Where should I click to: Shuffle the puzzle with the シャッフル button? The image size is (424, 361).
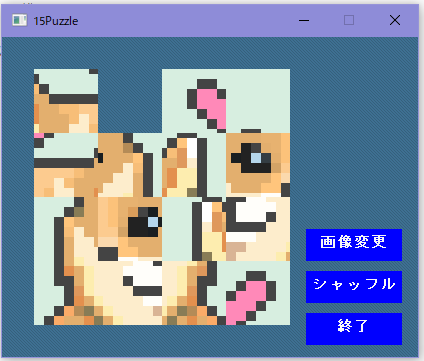point(354,287)
